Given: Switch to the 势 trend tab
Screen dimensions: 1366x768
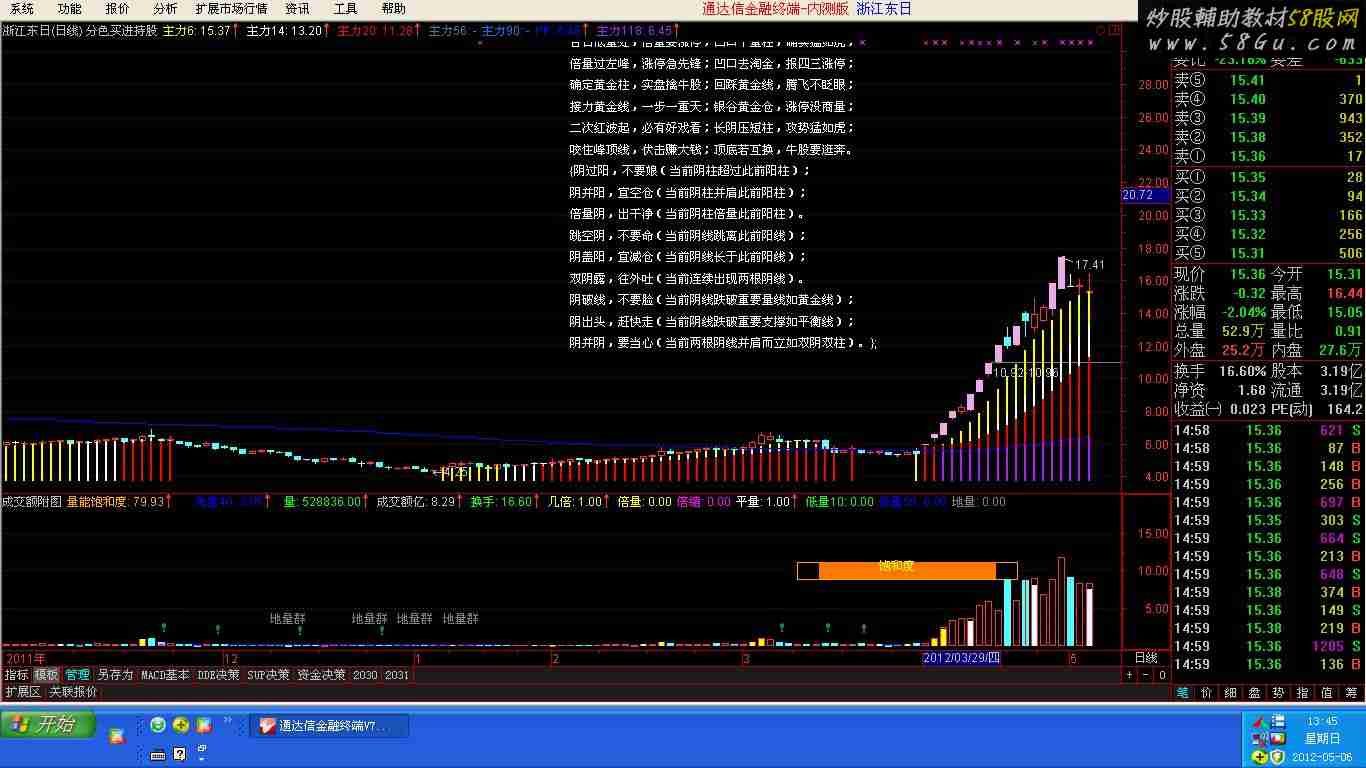Looking at the screenshot, I should click(1278, 692).
